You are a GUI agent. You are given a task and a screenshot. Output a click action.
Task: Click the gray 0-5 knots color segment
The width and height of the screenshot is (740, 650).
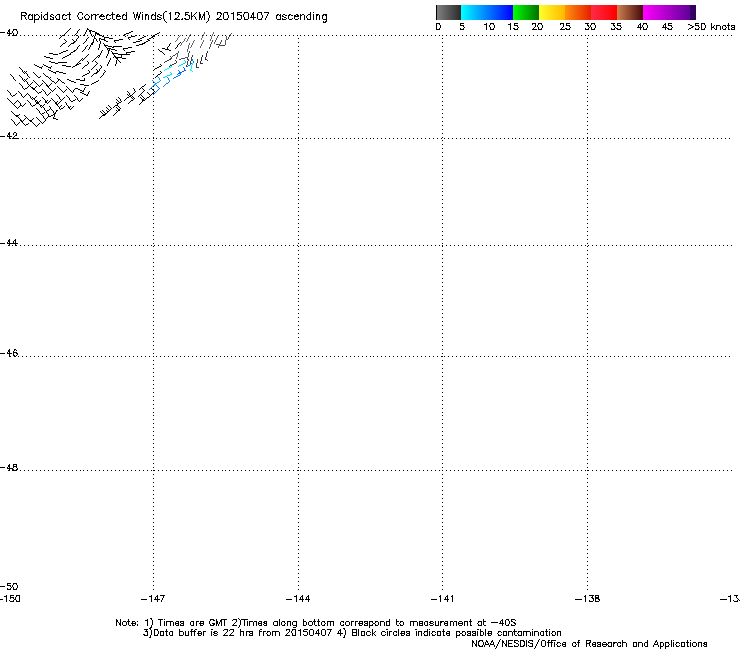tap(448, 12)
